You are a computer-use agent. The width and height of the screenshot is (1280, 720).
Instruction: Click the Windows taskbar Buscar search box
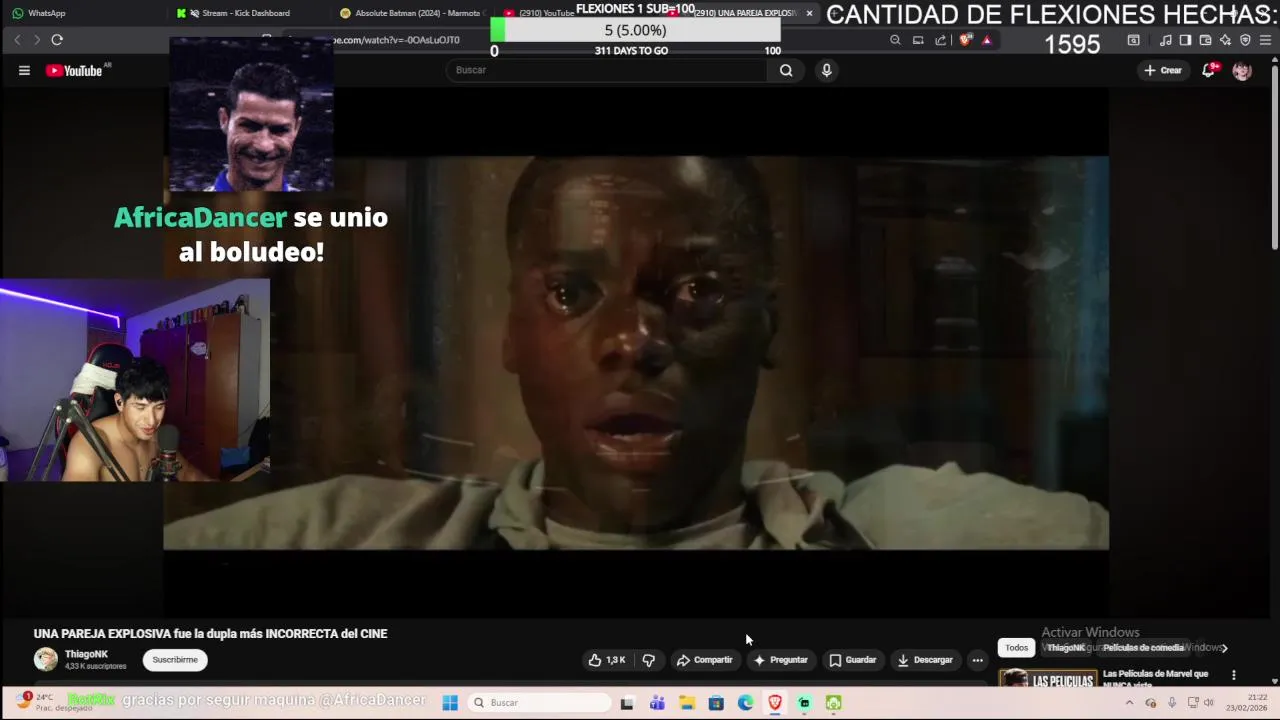pos(538,703)
